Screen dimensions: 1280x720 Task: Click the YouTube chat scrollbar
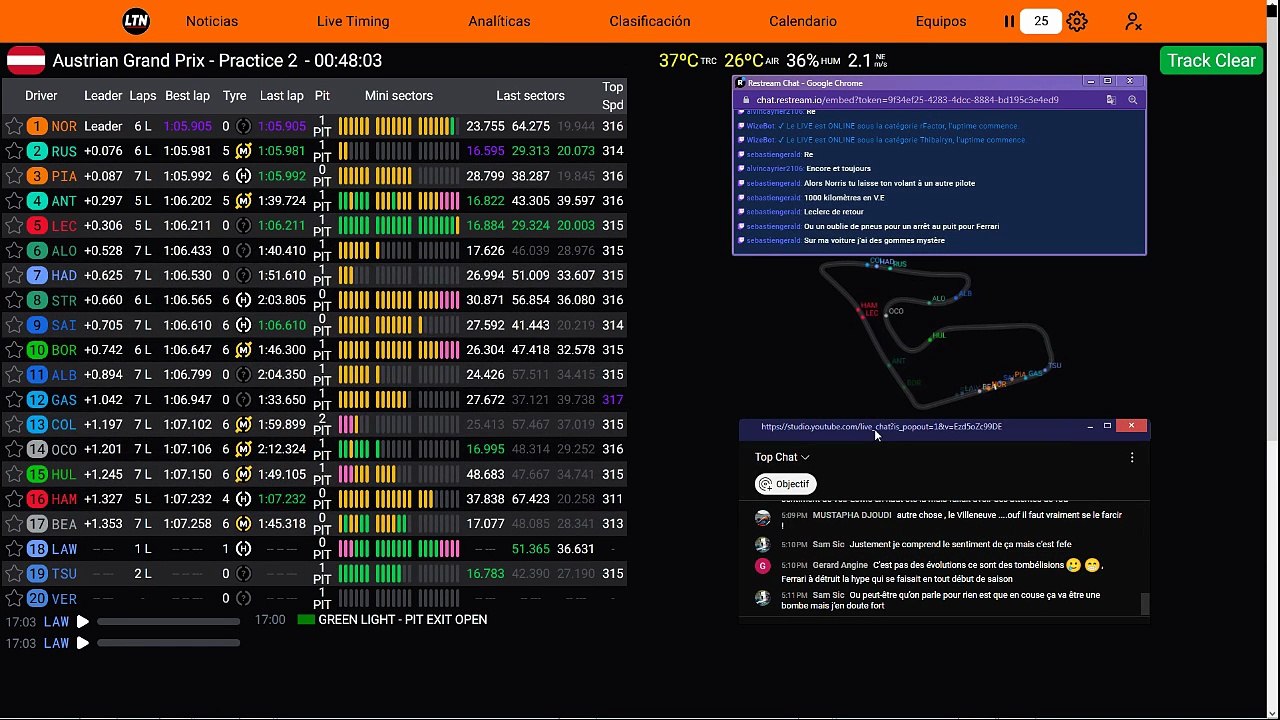[x=1145, y=604]
